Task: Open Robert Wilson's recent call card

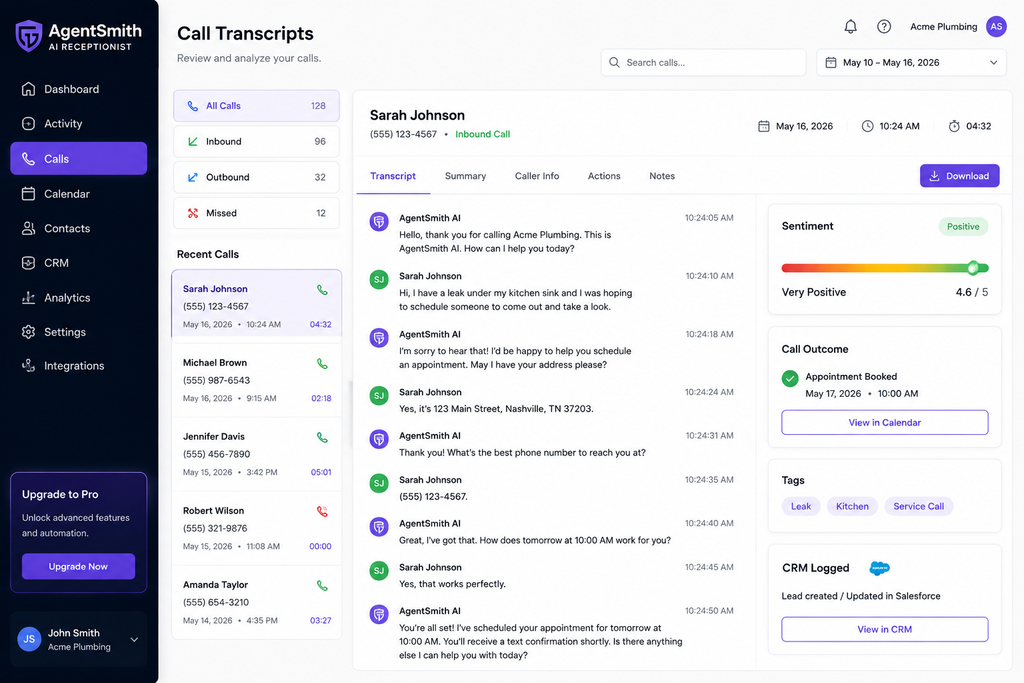Action: click(x=256, y=528)
